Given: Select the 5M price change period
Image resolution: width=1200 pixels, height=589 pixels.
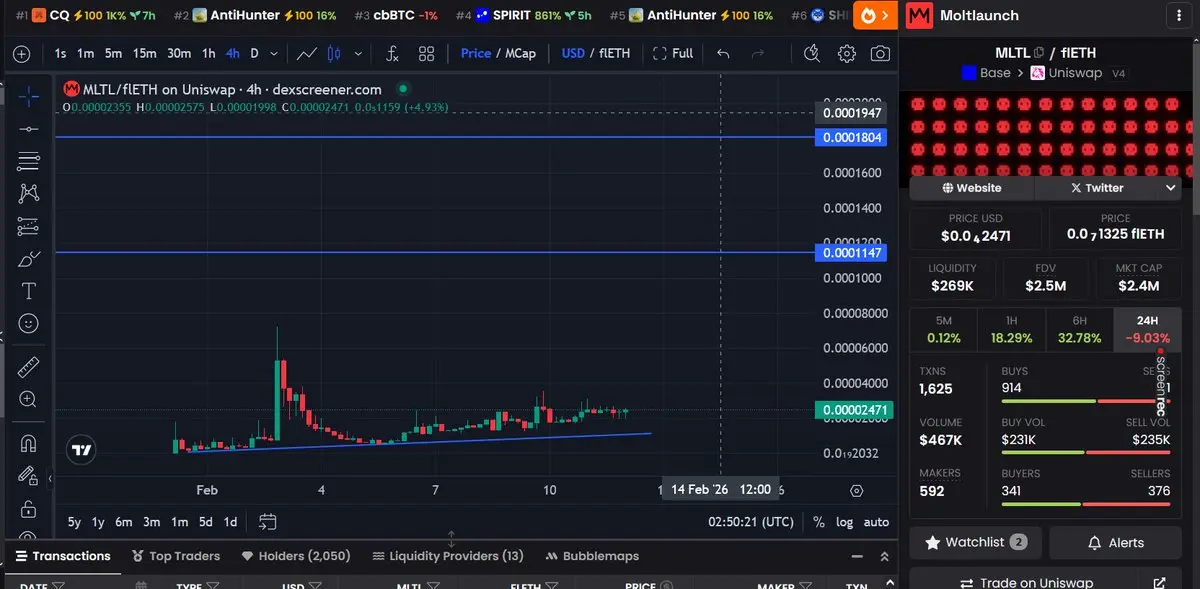Looking at the screenshot, I should [943, 329].
